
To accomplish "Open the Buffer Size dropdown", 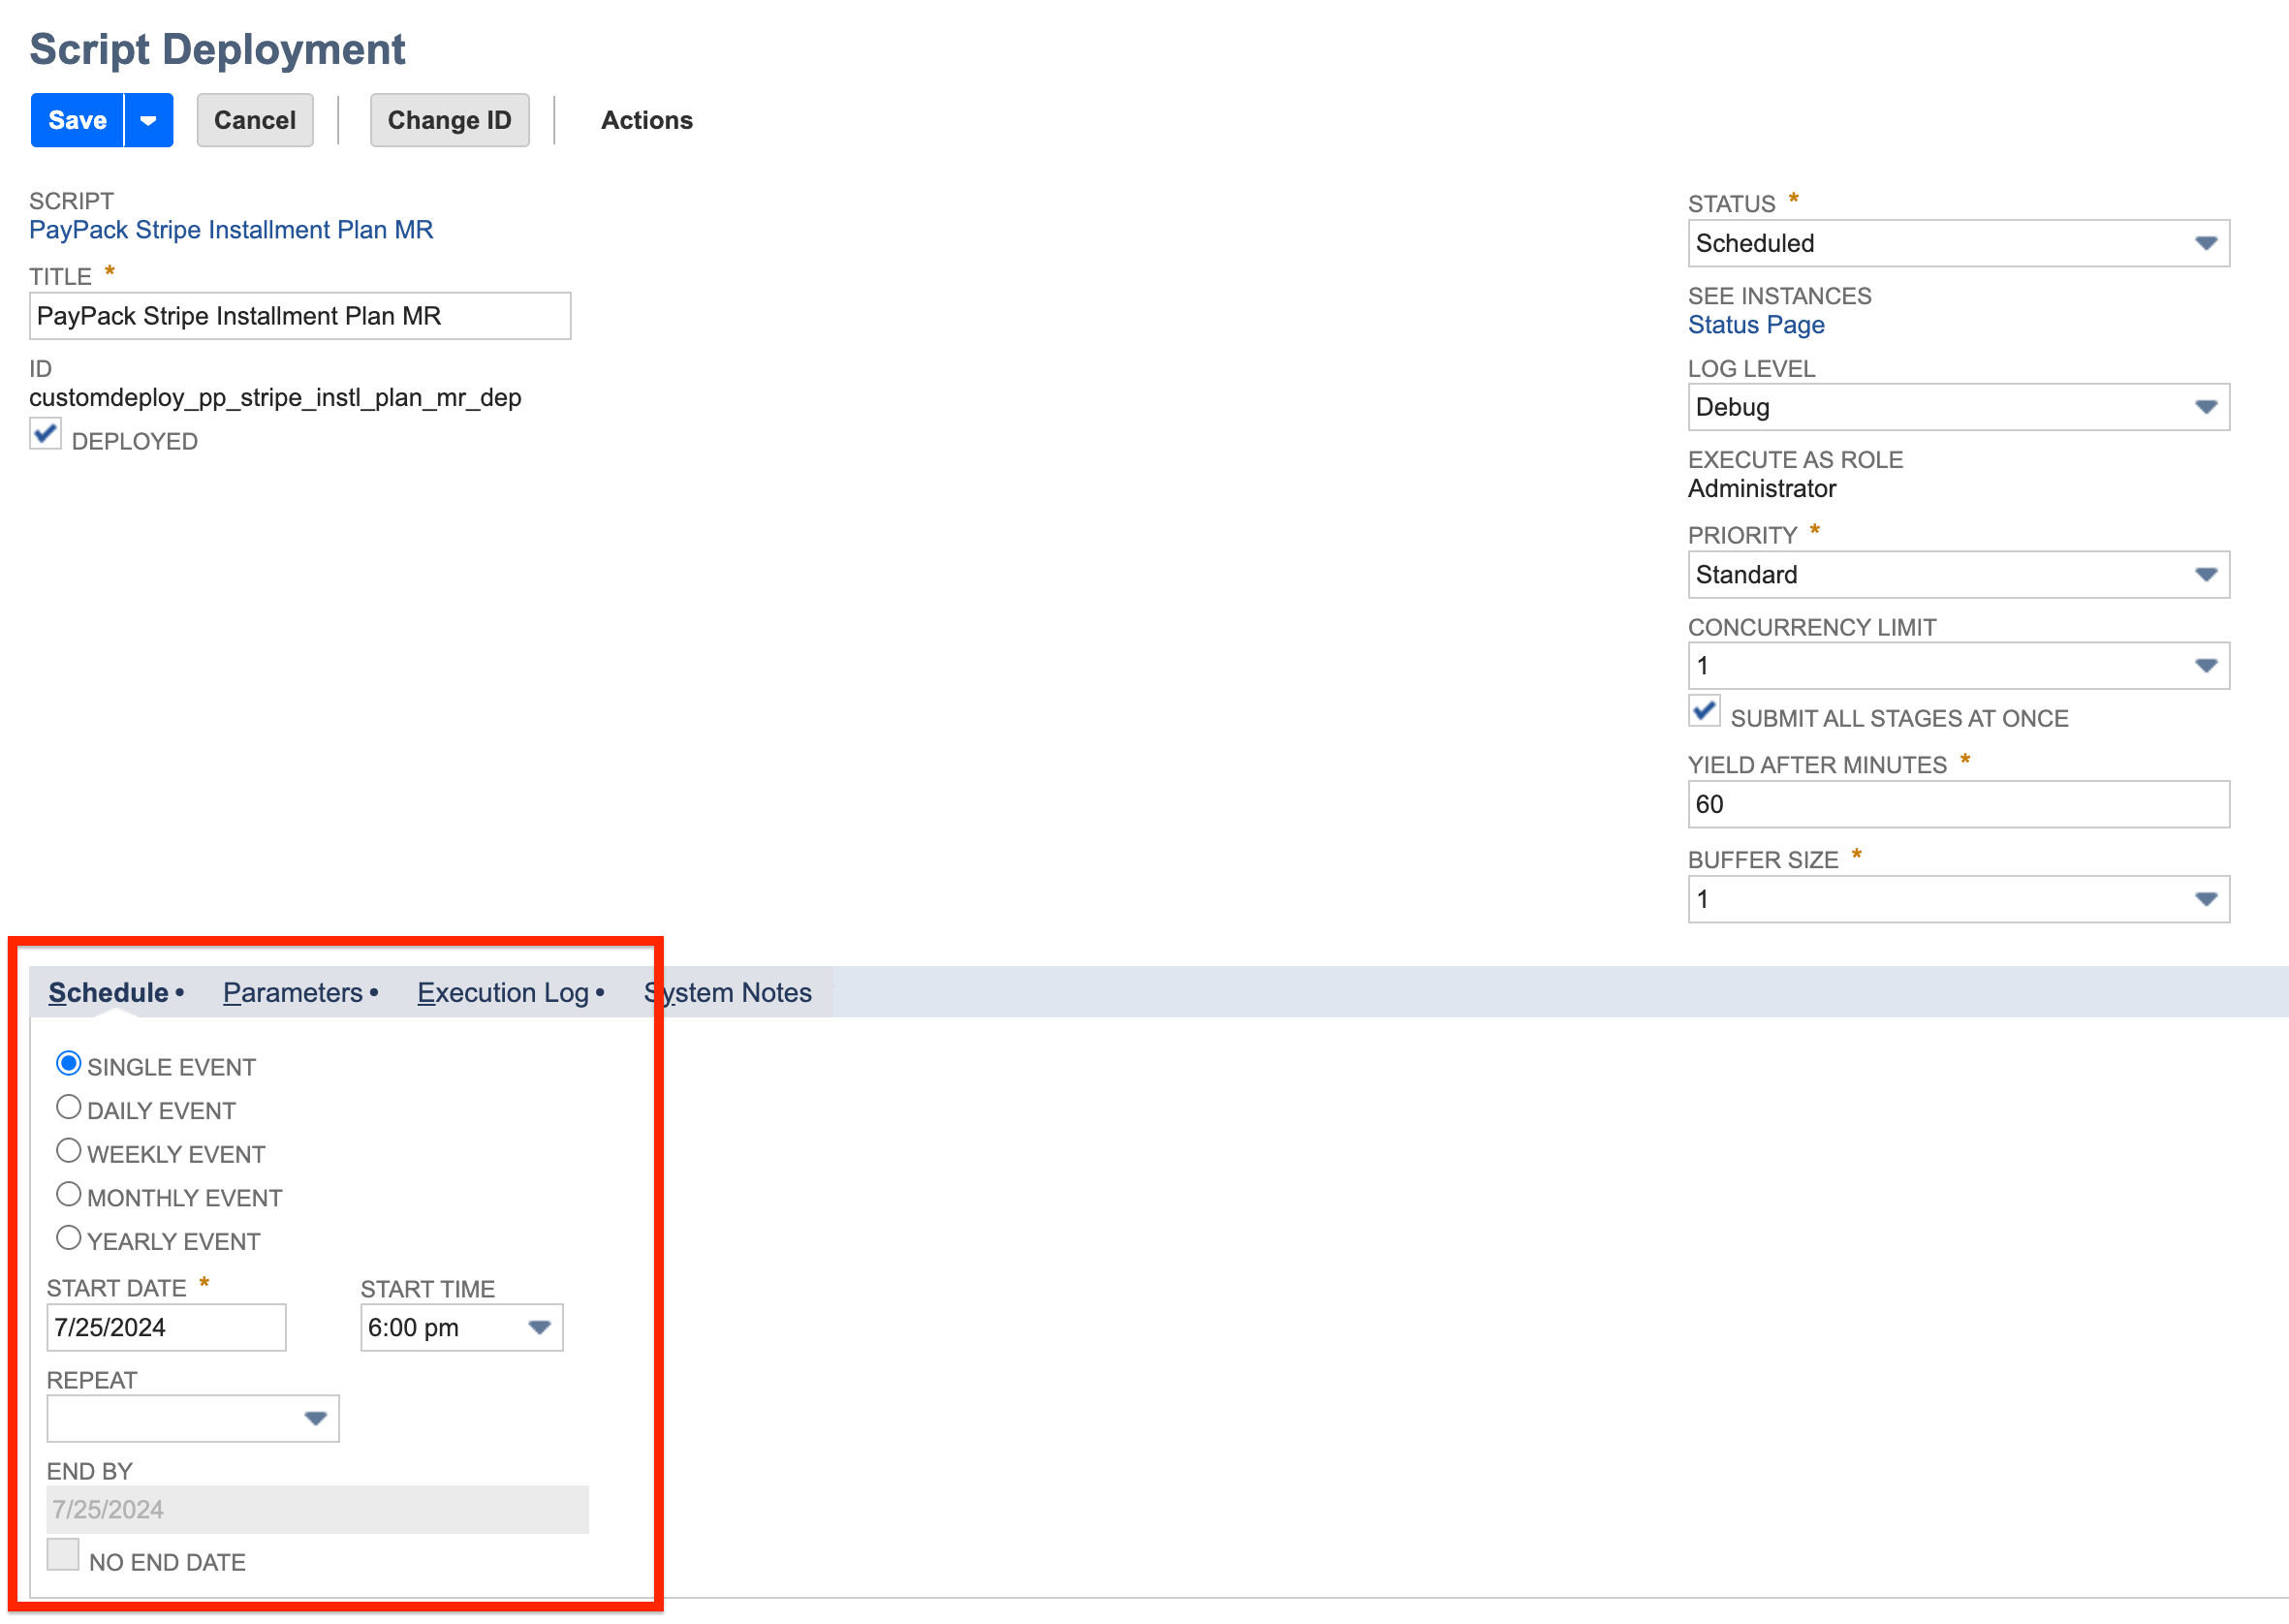I will 2205,899.
